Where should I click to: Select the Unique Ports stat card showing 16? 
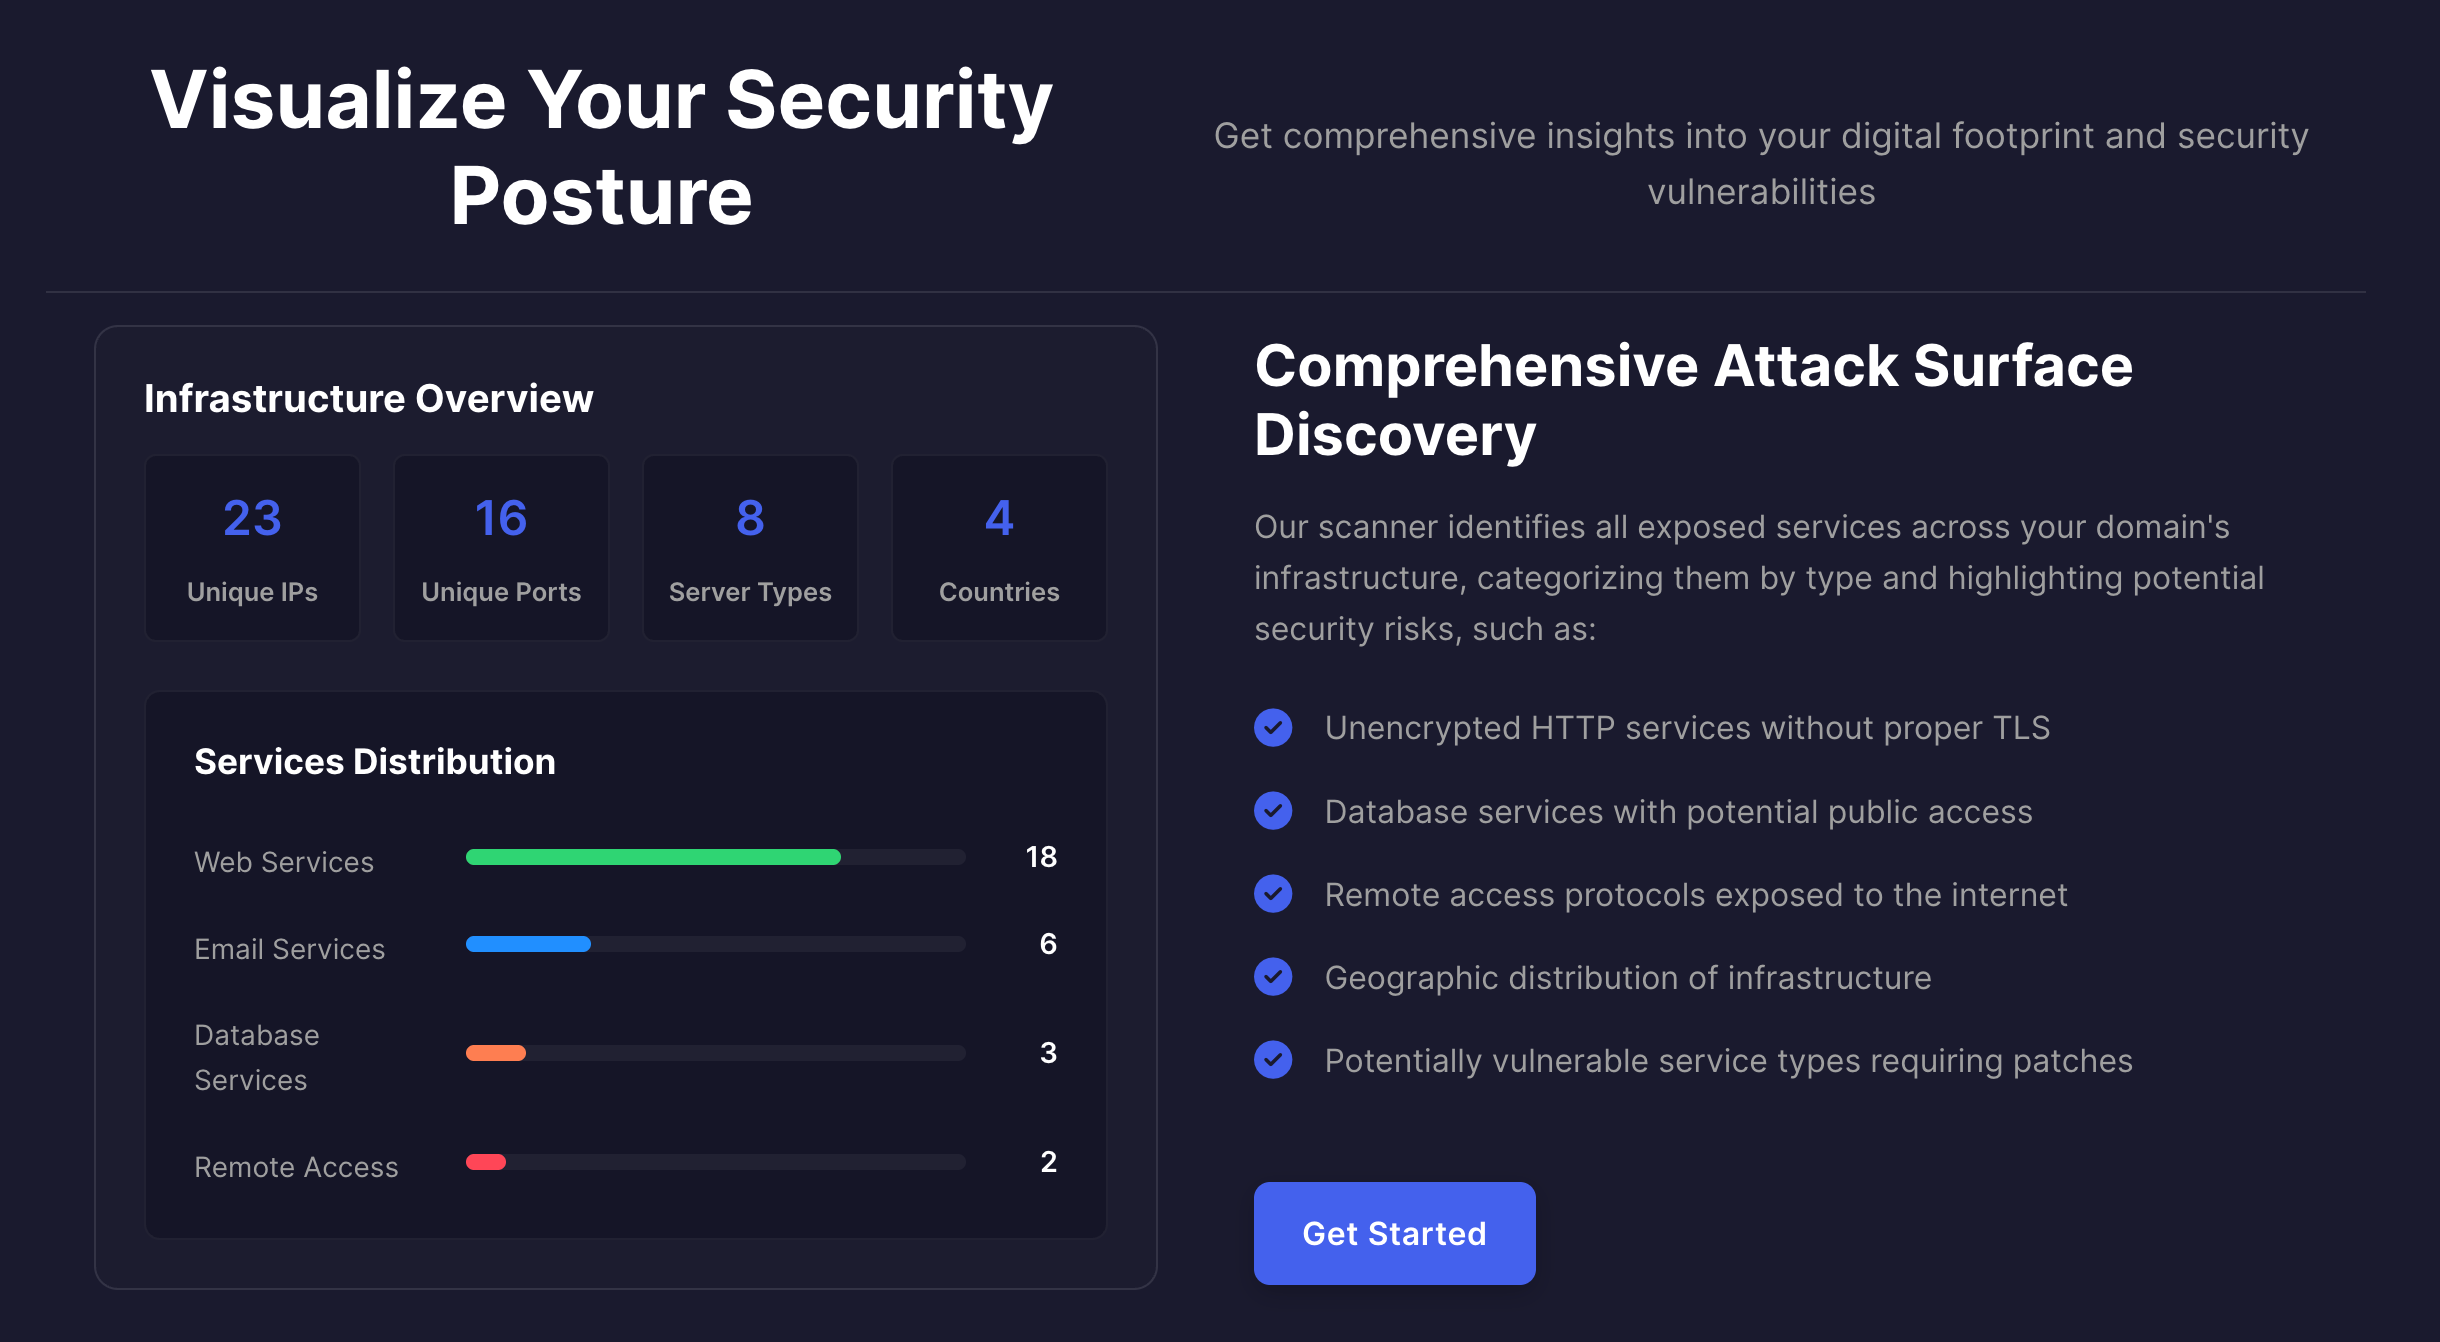point(501,548)
